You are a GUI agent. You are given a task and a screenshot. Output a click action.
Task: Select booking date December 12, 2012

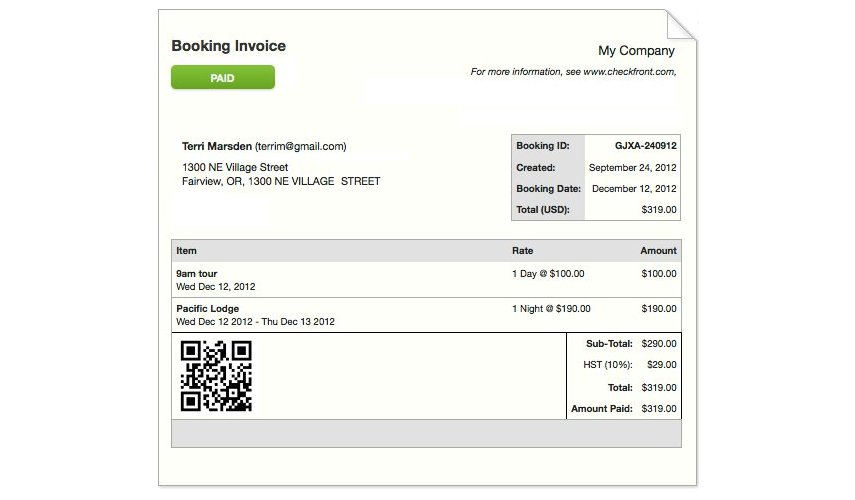click(634, 189)
